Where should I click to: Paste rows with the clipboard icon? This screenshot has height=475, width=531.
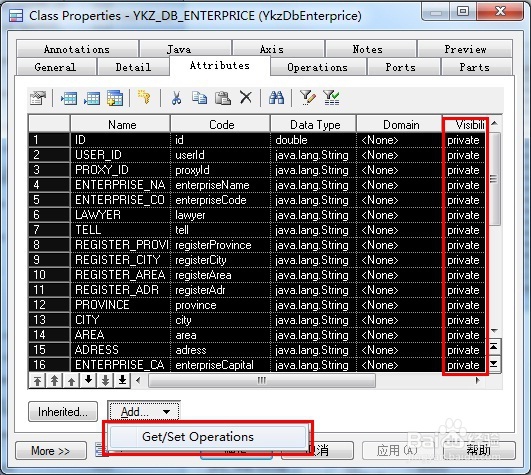pos(223,98)
